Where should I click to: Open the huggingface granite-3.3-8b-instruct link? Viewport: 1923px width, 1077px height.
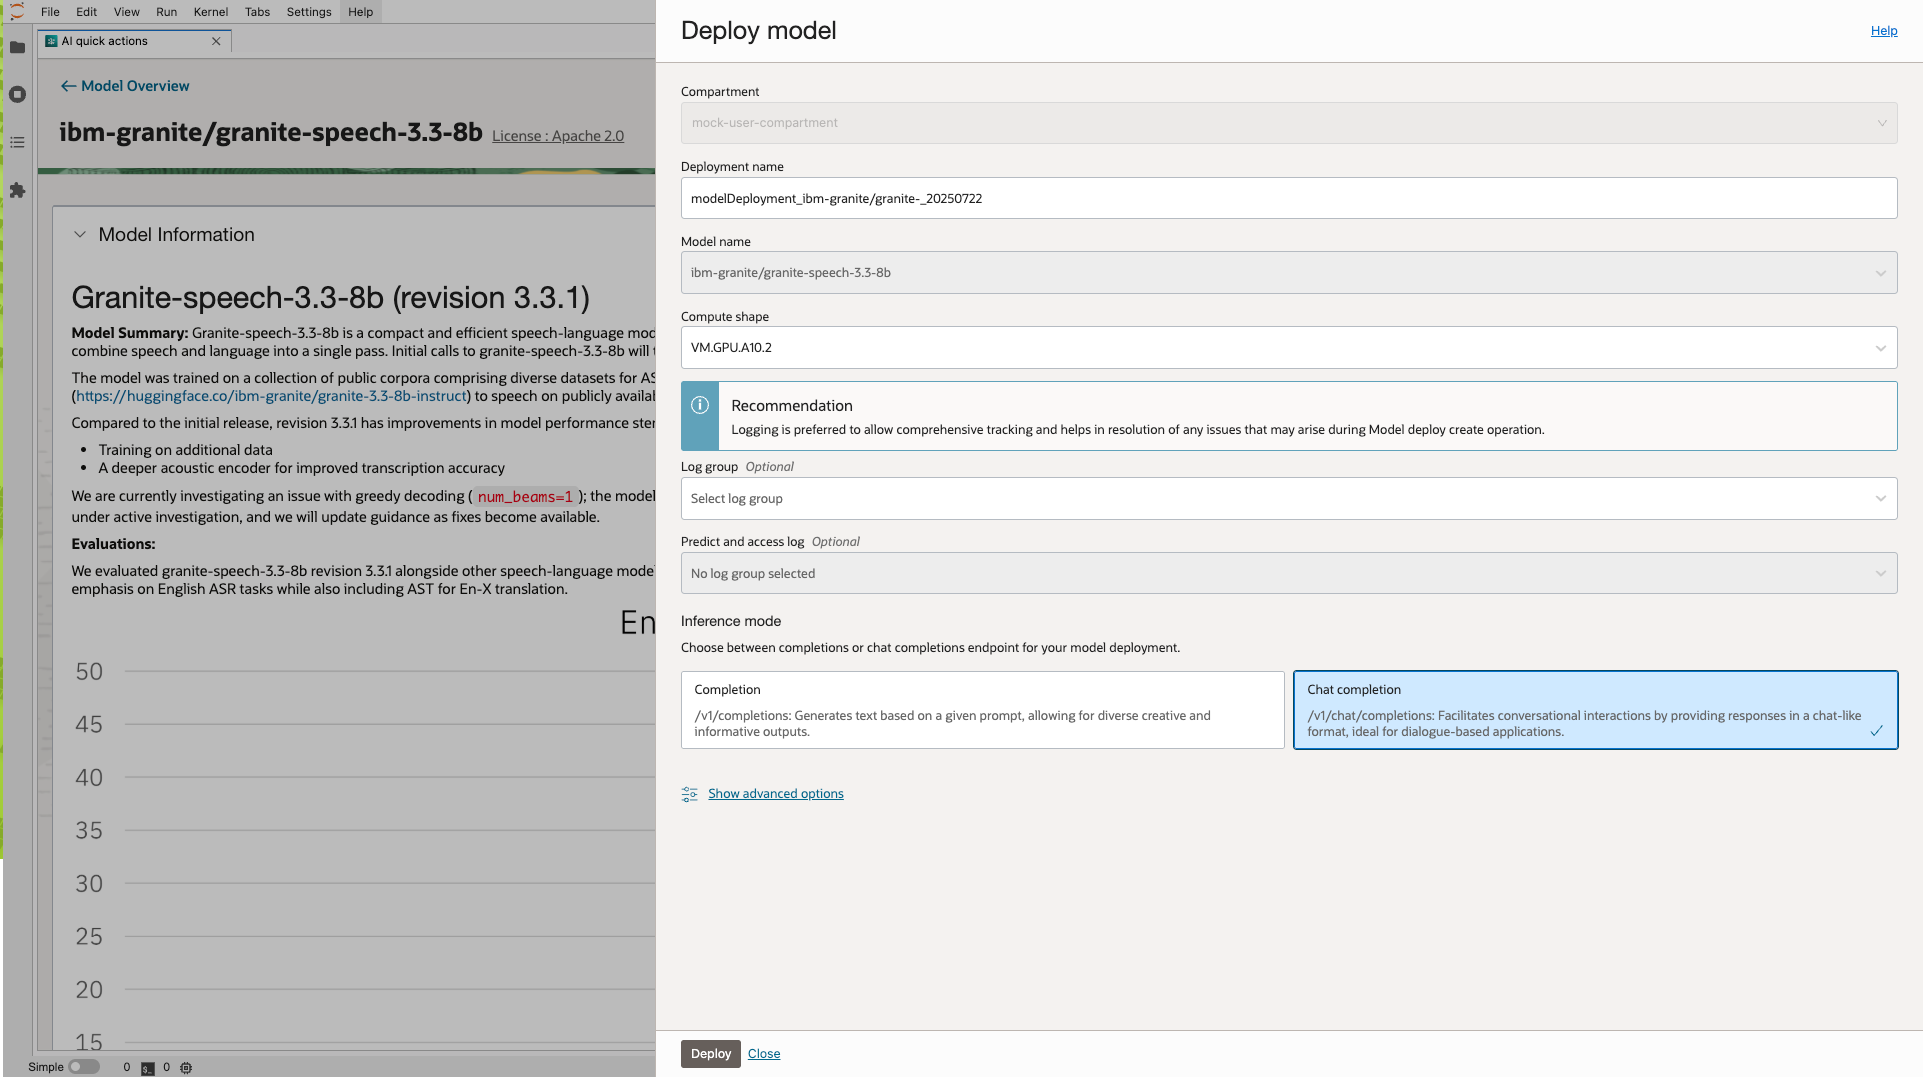(x=272, y=396)
